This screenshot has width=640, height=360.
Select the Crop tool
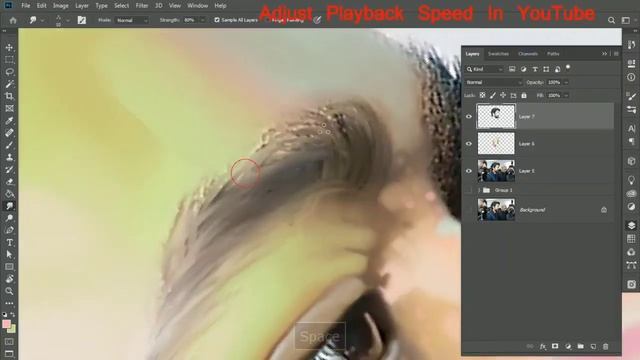[9, 96]
